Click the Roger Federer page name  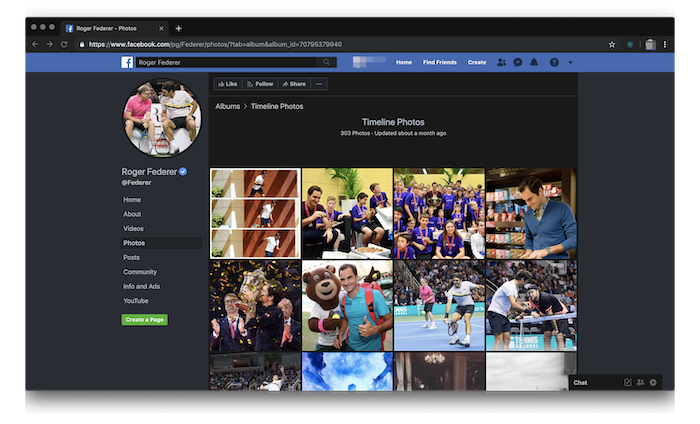coord(149,172)
